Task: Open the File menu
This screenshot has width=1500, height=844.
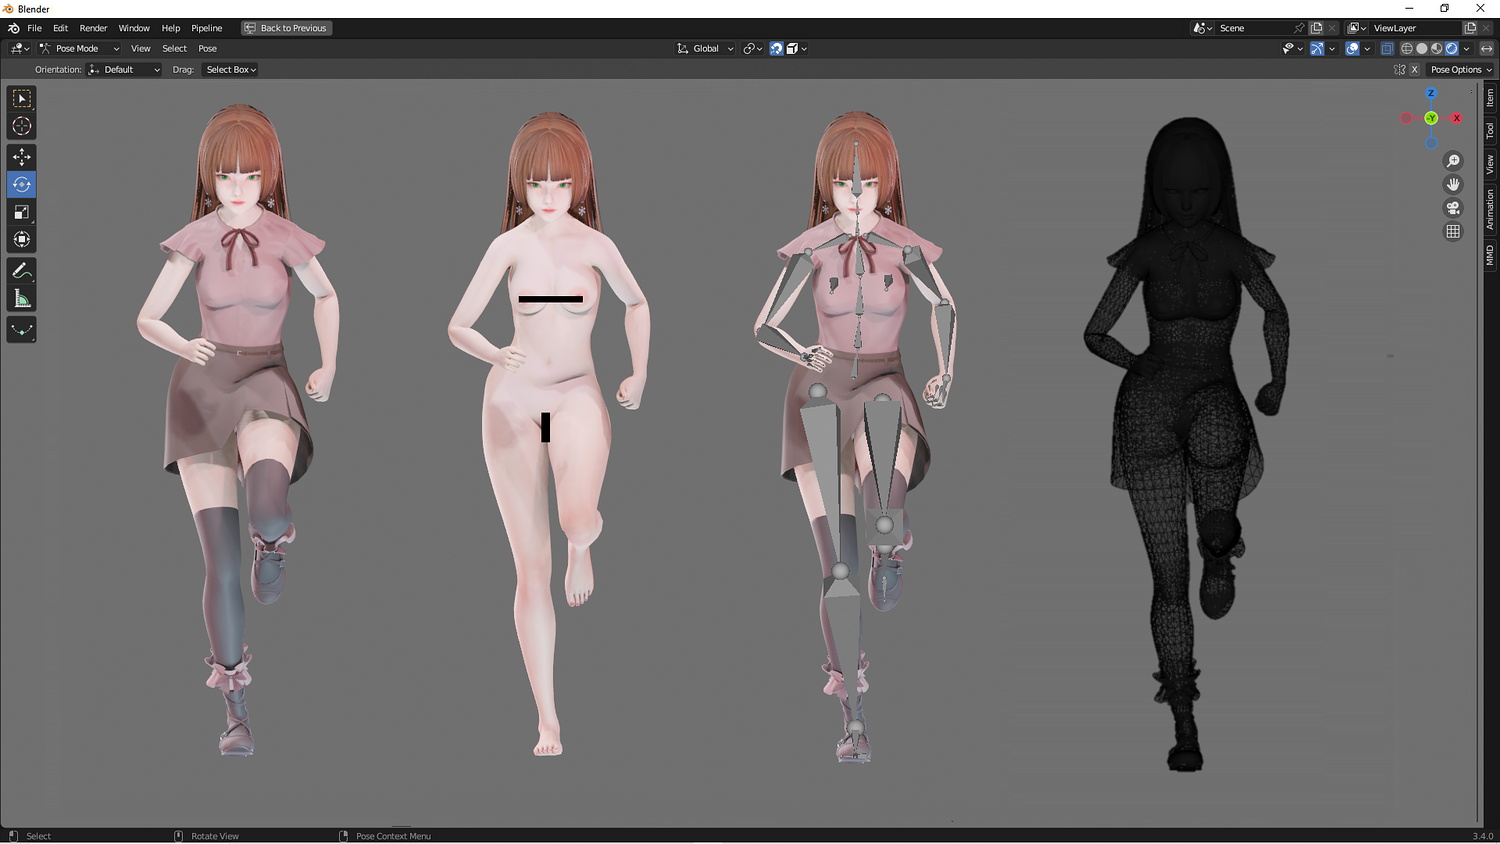Action: click(34, 28)
